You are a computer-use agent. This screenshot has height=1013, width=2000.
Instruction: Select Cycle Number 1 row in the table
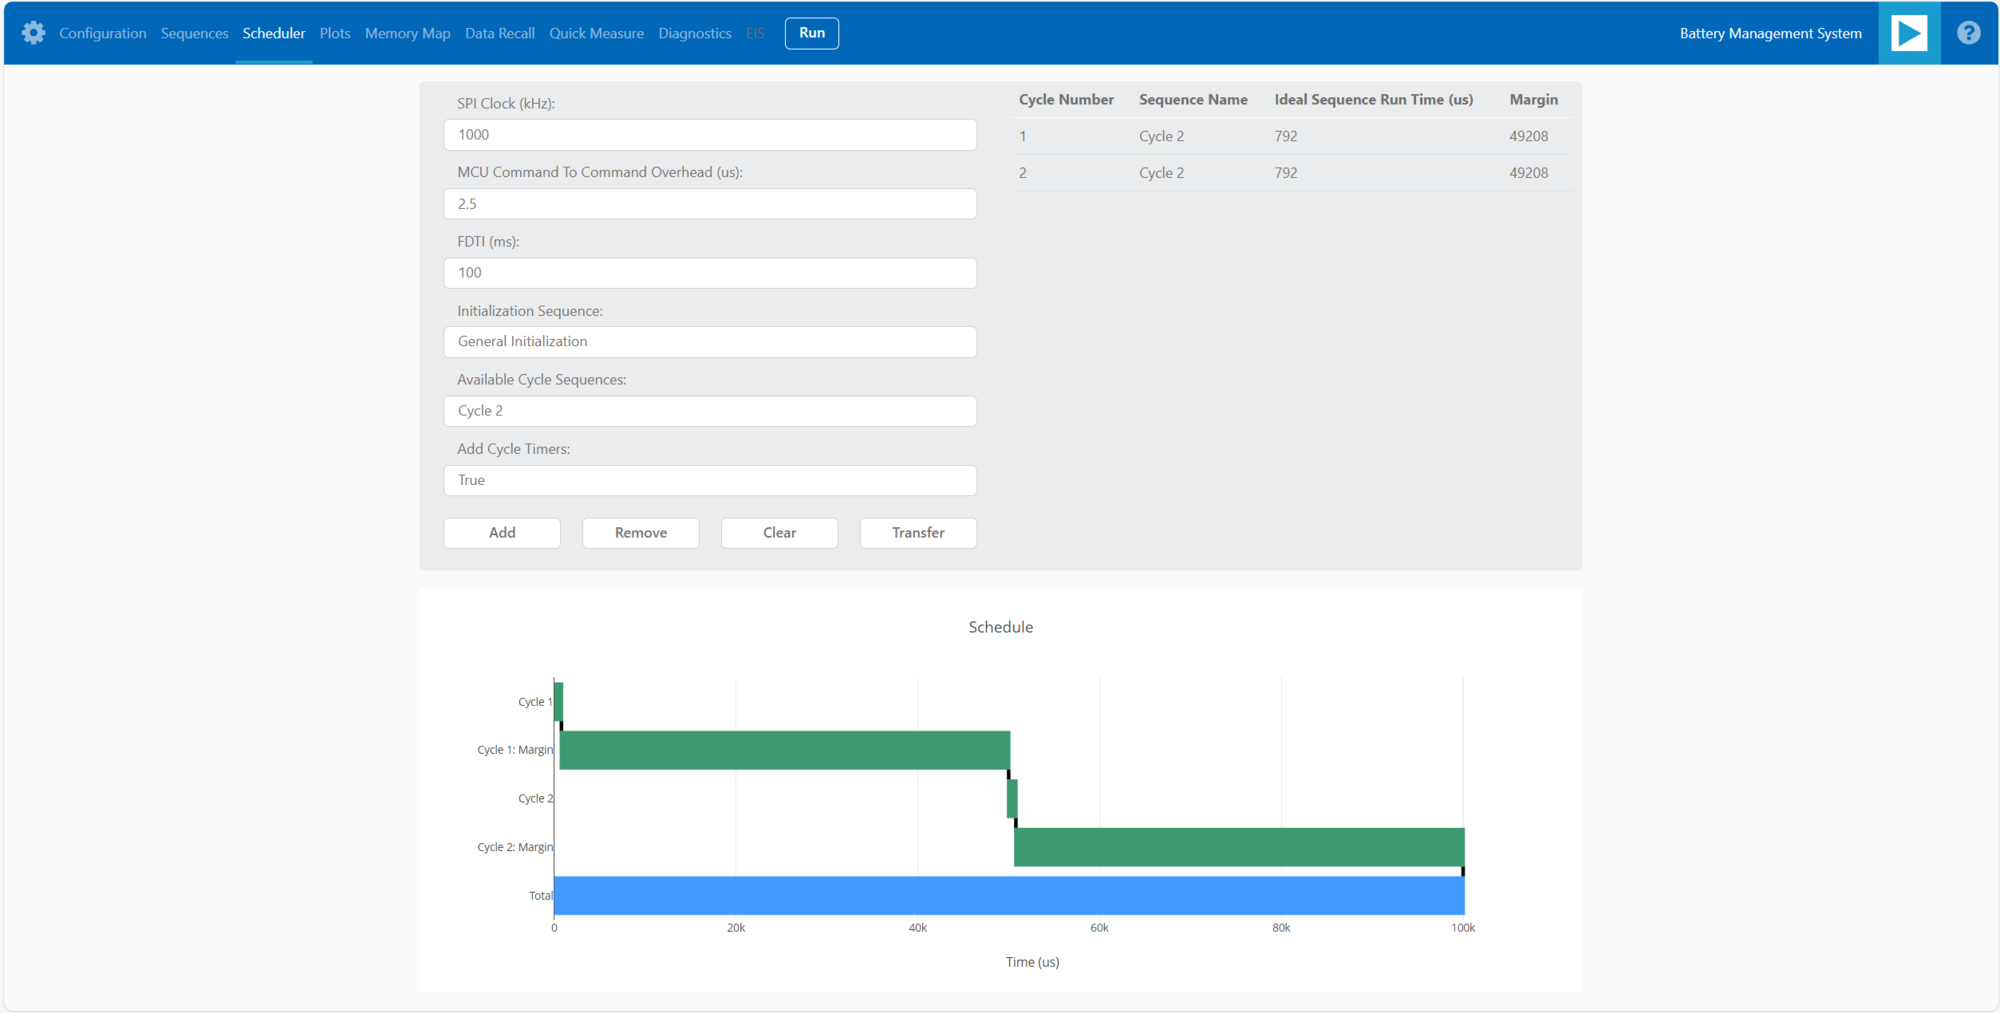pyautogui.click(x=1290, y=136)
